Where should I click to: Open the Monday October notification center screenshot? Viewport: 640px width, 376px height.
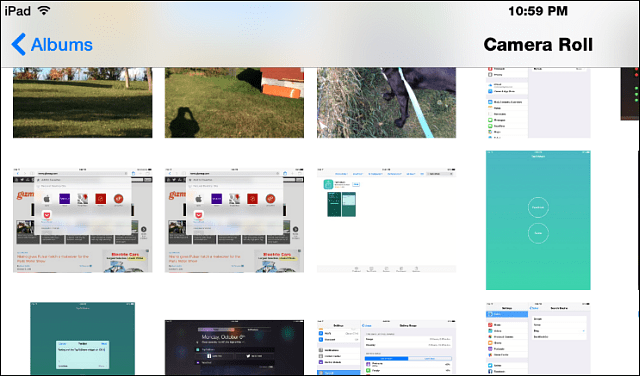pyautogui.click(x=234, y=347)
